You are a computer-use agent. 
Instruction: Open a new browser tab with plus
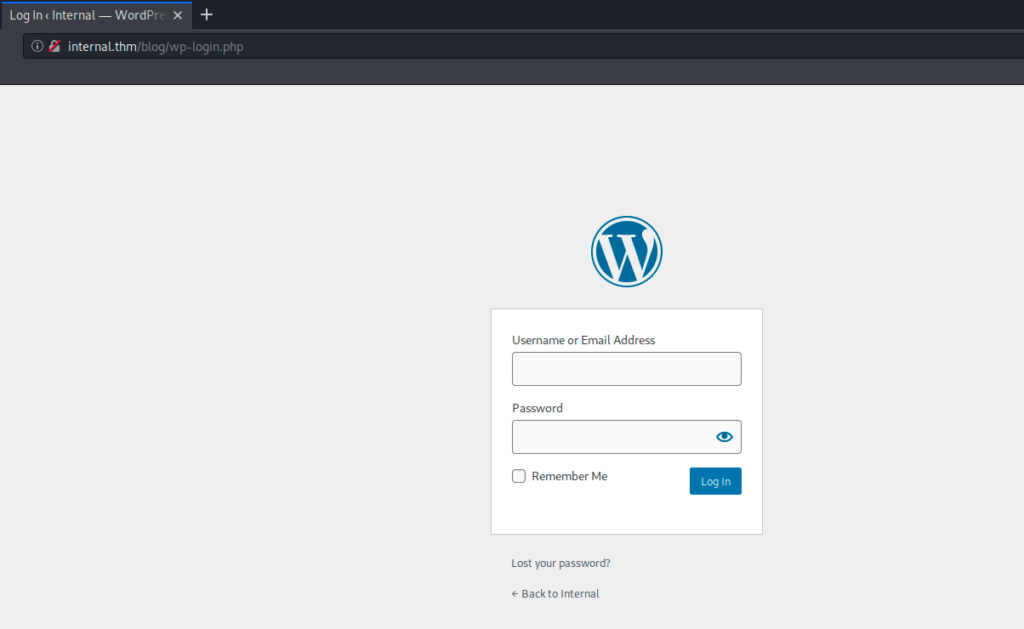(x=206, y=14)
